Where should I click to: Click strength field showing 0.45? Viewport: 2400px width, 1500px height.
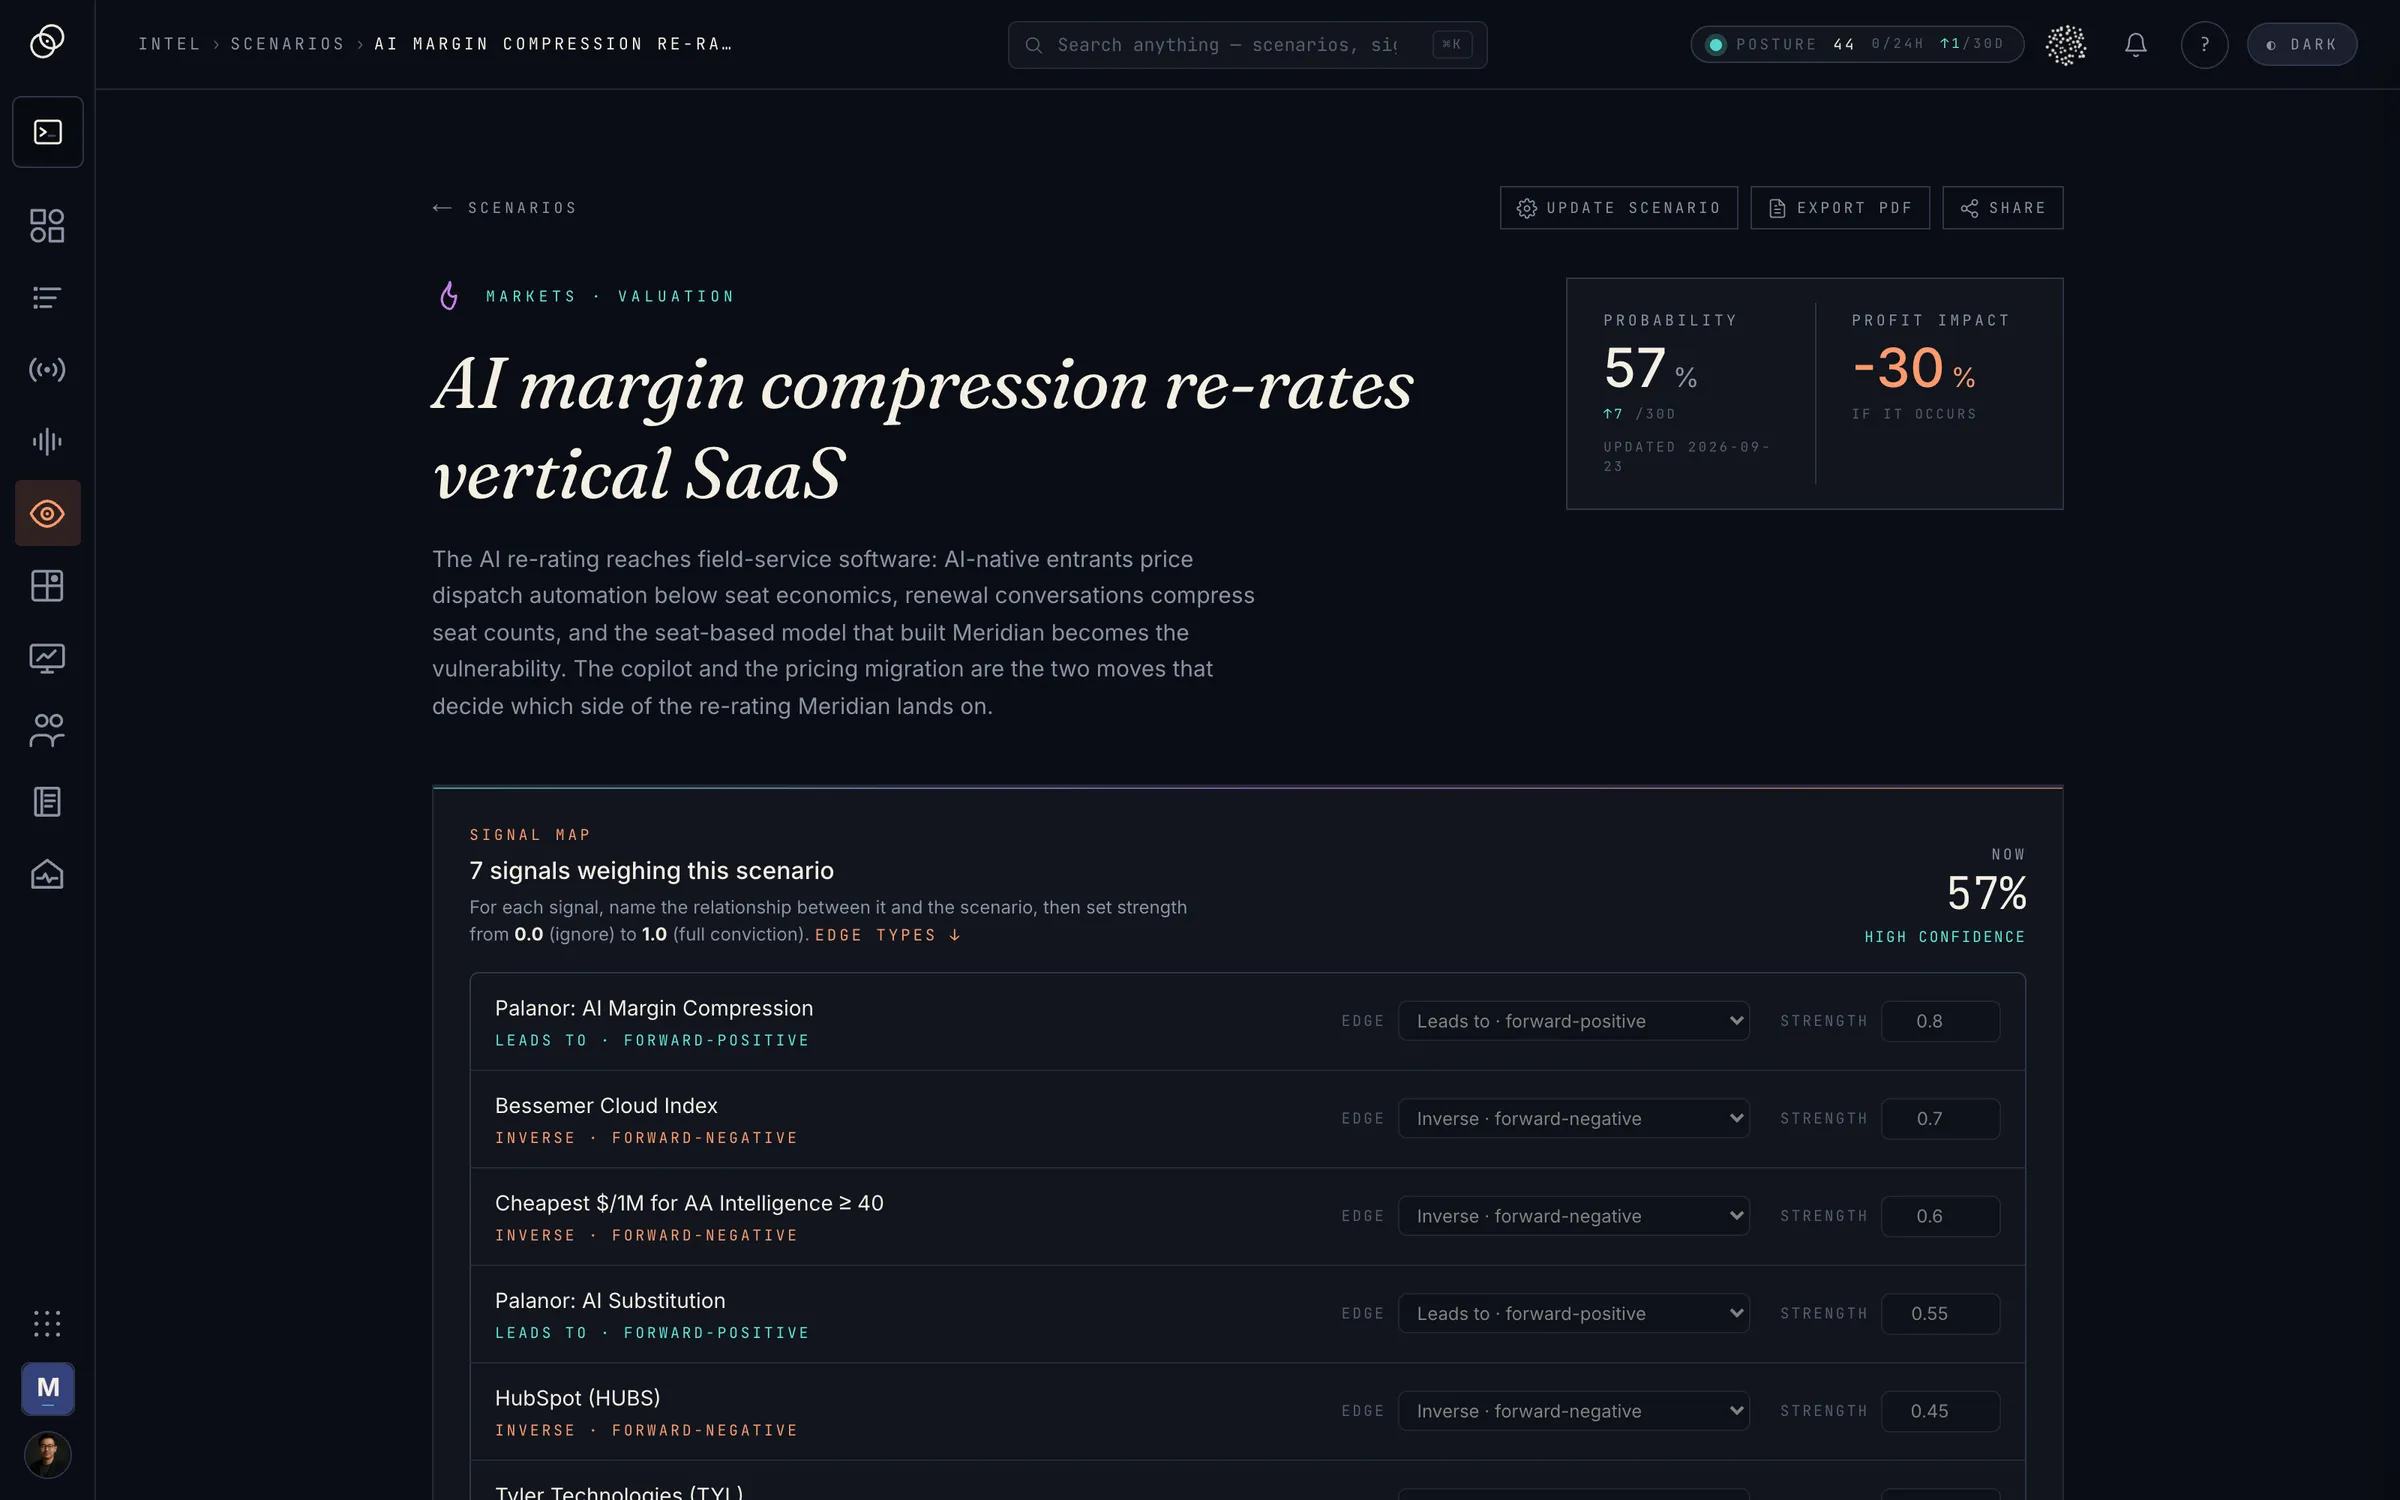pyautogui.click(x=1940, y=1411)
